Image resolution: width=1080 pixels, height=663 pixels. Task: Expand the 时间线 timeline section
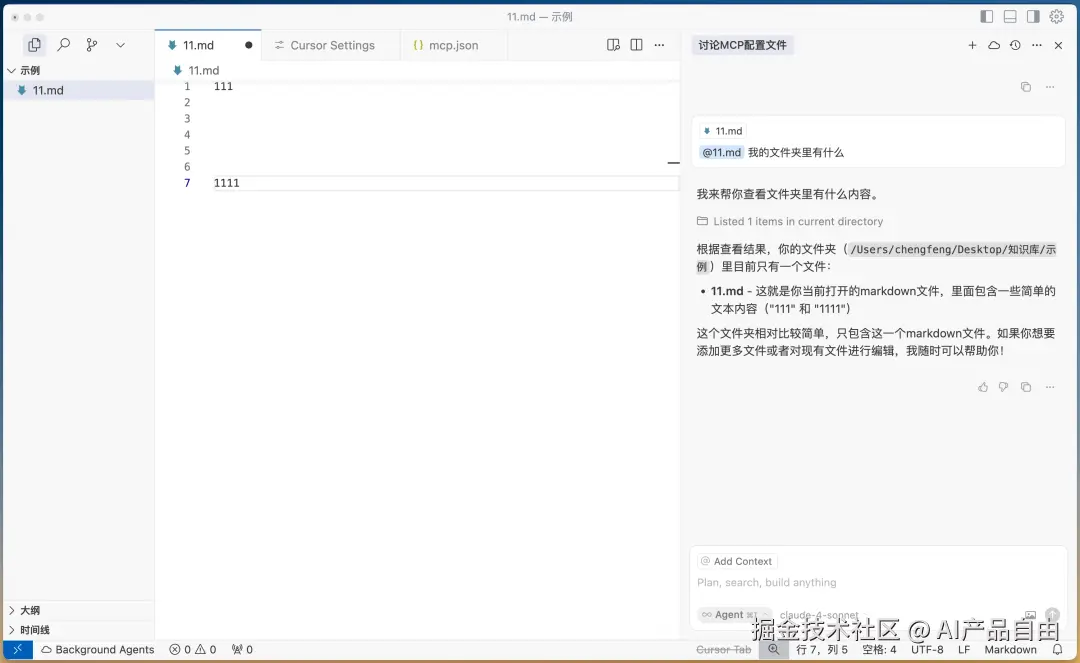tap(78, 630)
